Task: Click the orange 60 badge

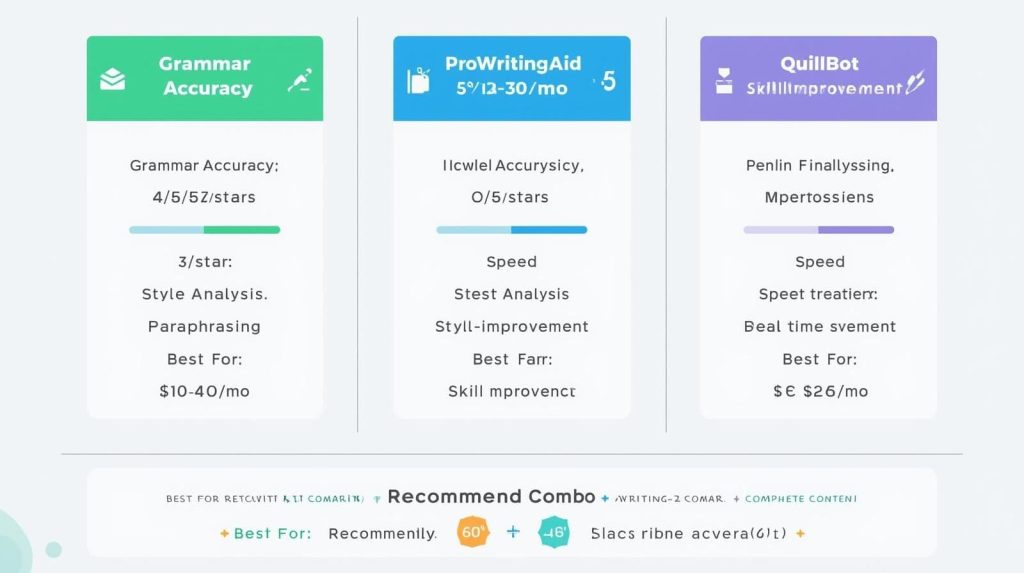Action: click(472, 533)
